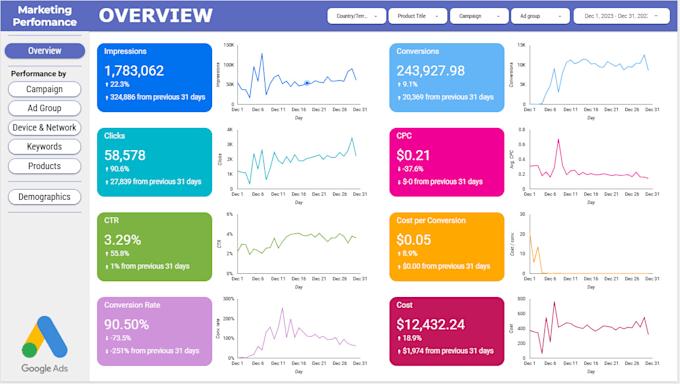Click the 243,927.98 conversions value
Screen dimensions: 680x384
[x=431, y=71]
